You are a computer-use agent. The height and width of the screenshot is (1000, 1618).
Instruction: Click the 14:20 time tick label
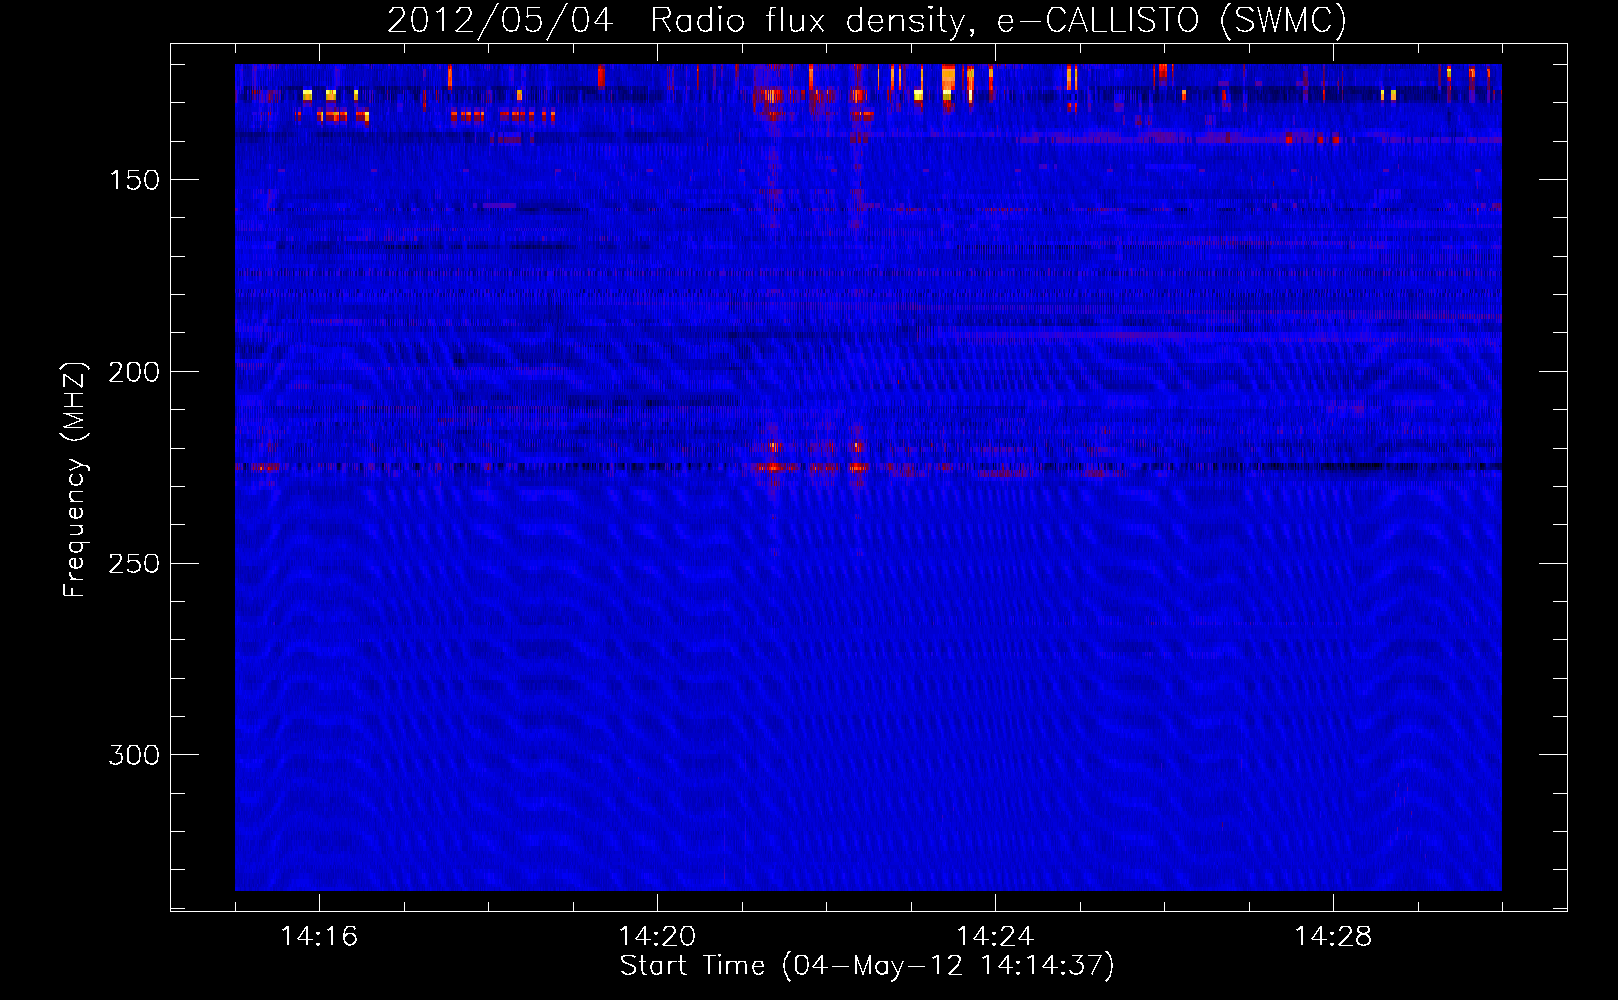click(657, 937)
